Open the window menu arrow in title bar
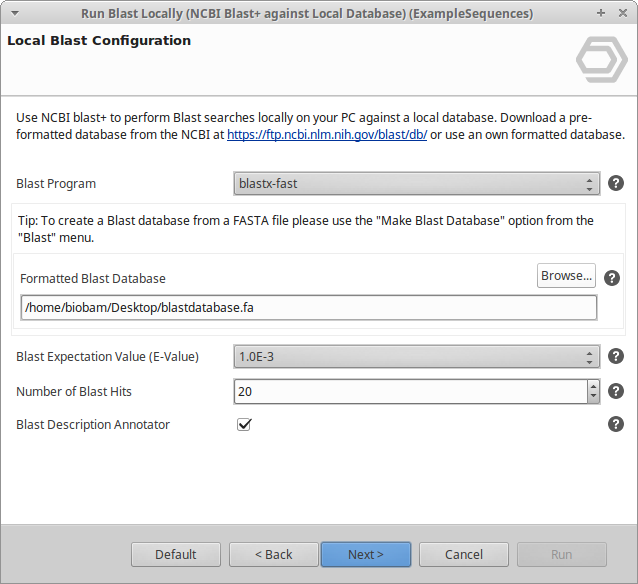Viewport: 638px width, 584px height. point(13,13)
